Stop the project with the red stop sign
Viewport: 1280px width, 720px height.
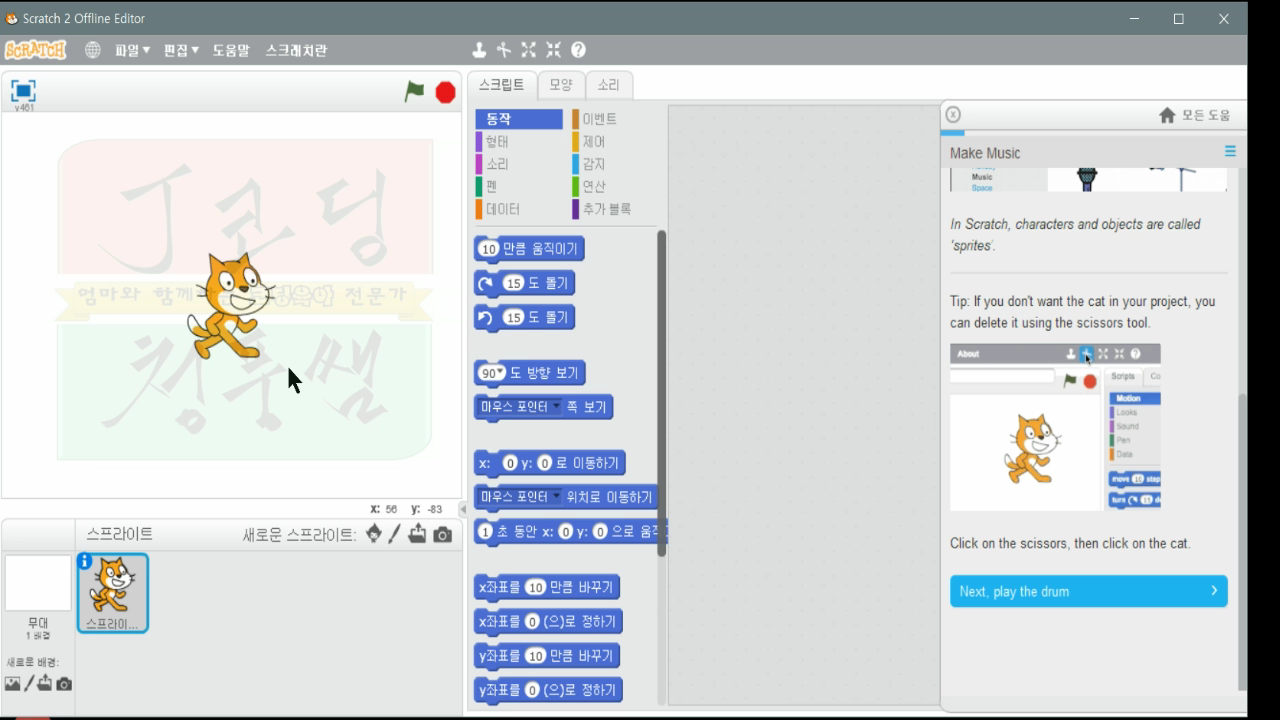[x=446, y=93]
